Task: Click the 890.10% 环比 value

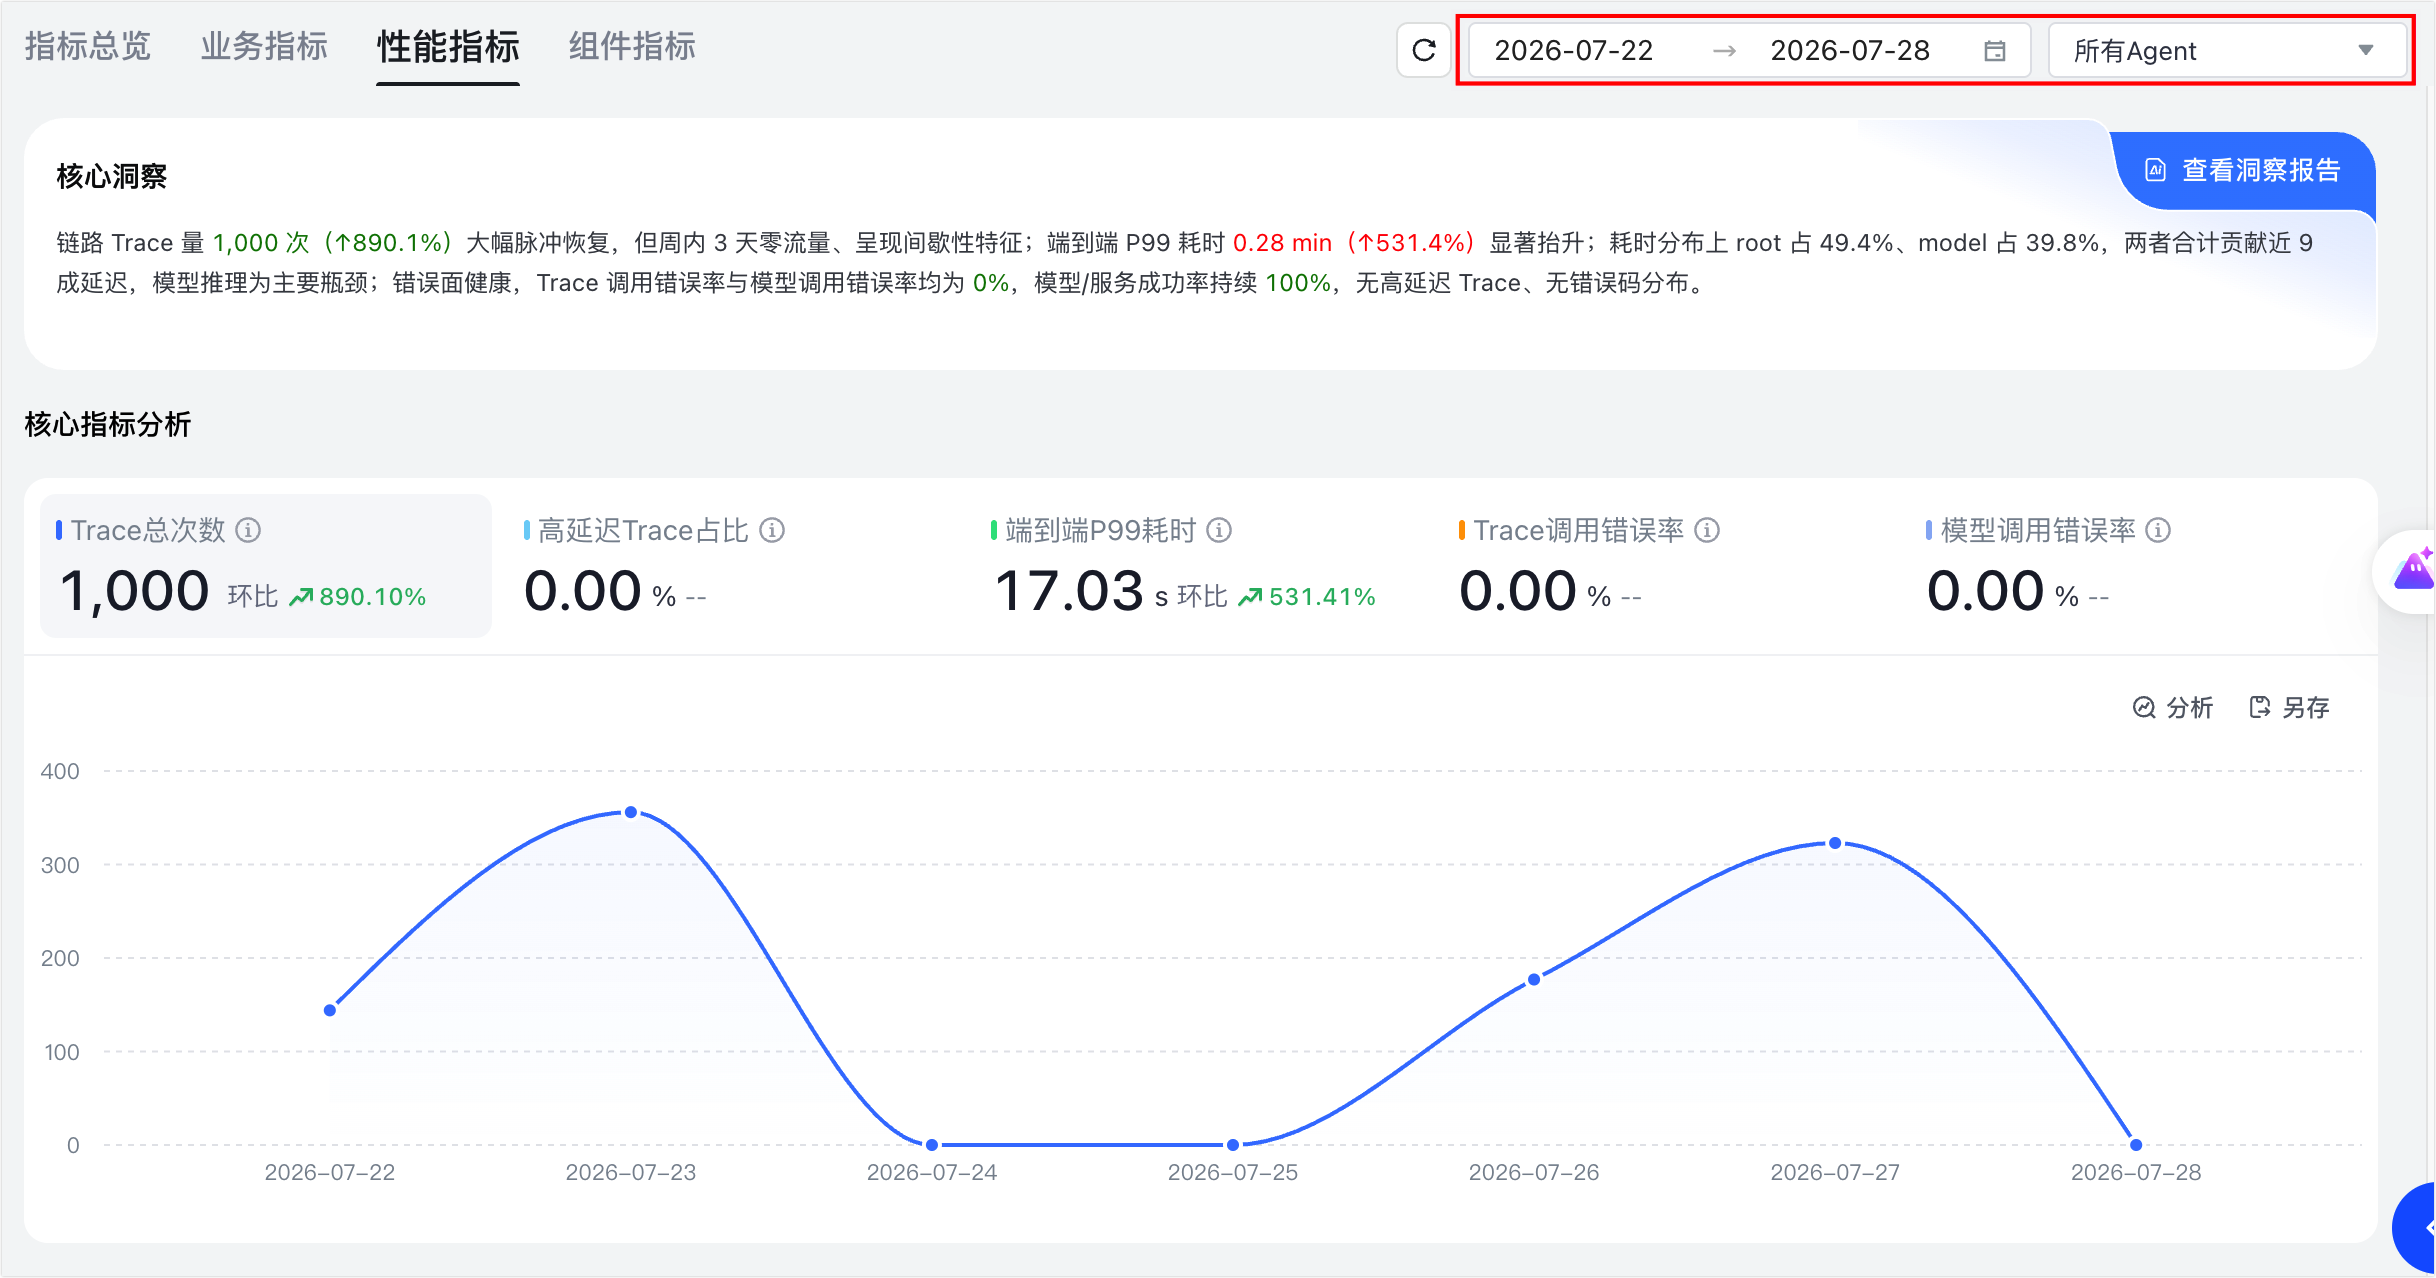Action: (x=358, y=597)
